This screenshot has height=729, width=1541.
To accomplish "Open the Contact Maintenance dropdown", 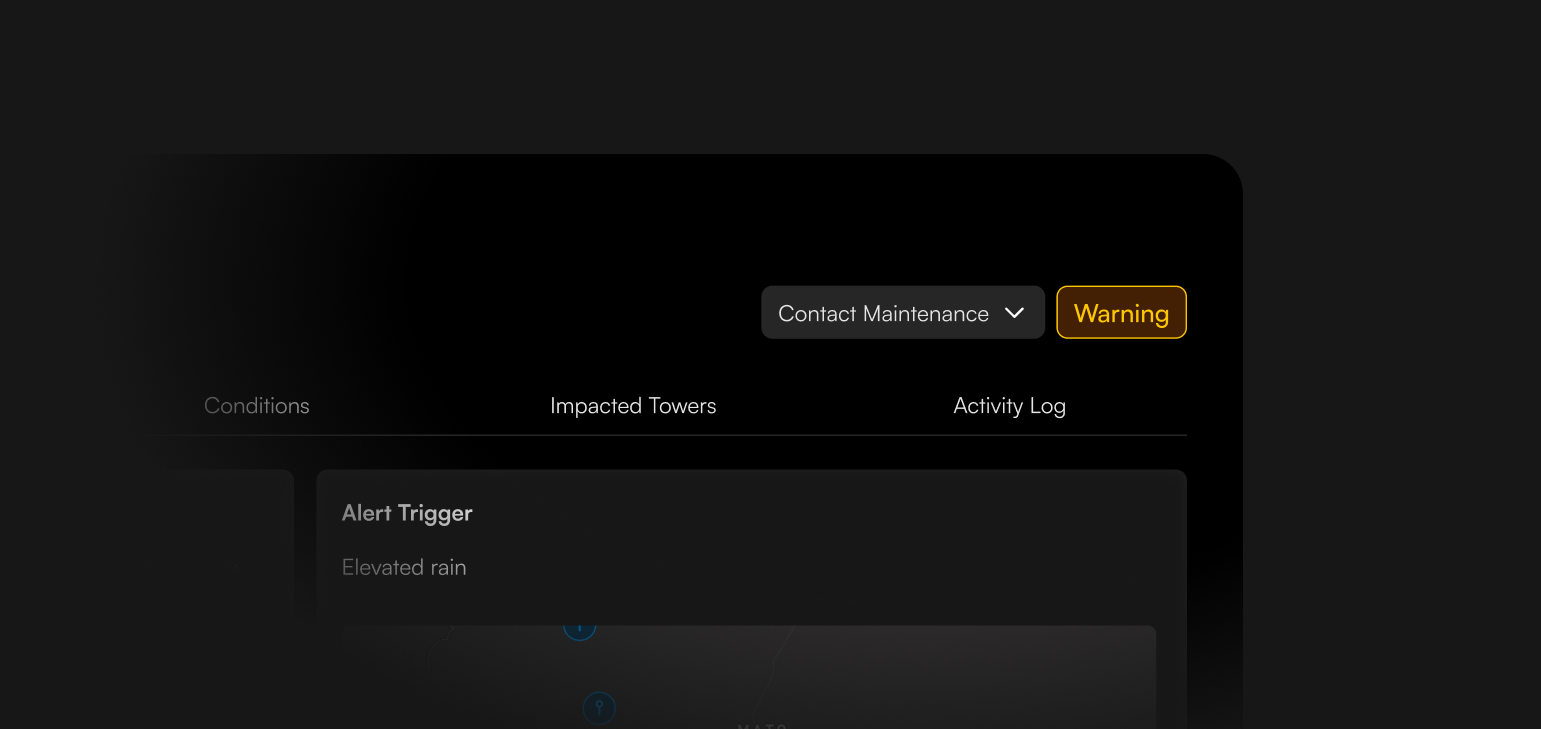I will tap(903, 313).
